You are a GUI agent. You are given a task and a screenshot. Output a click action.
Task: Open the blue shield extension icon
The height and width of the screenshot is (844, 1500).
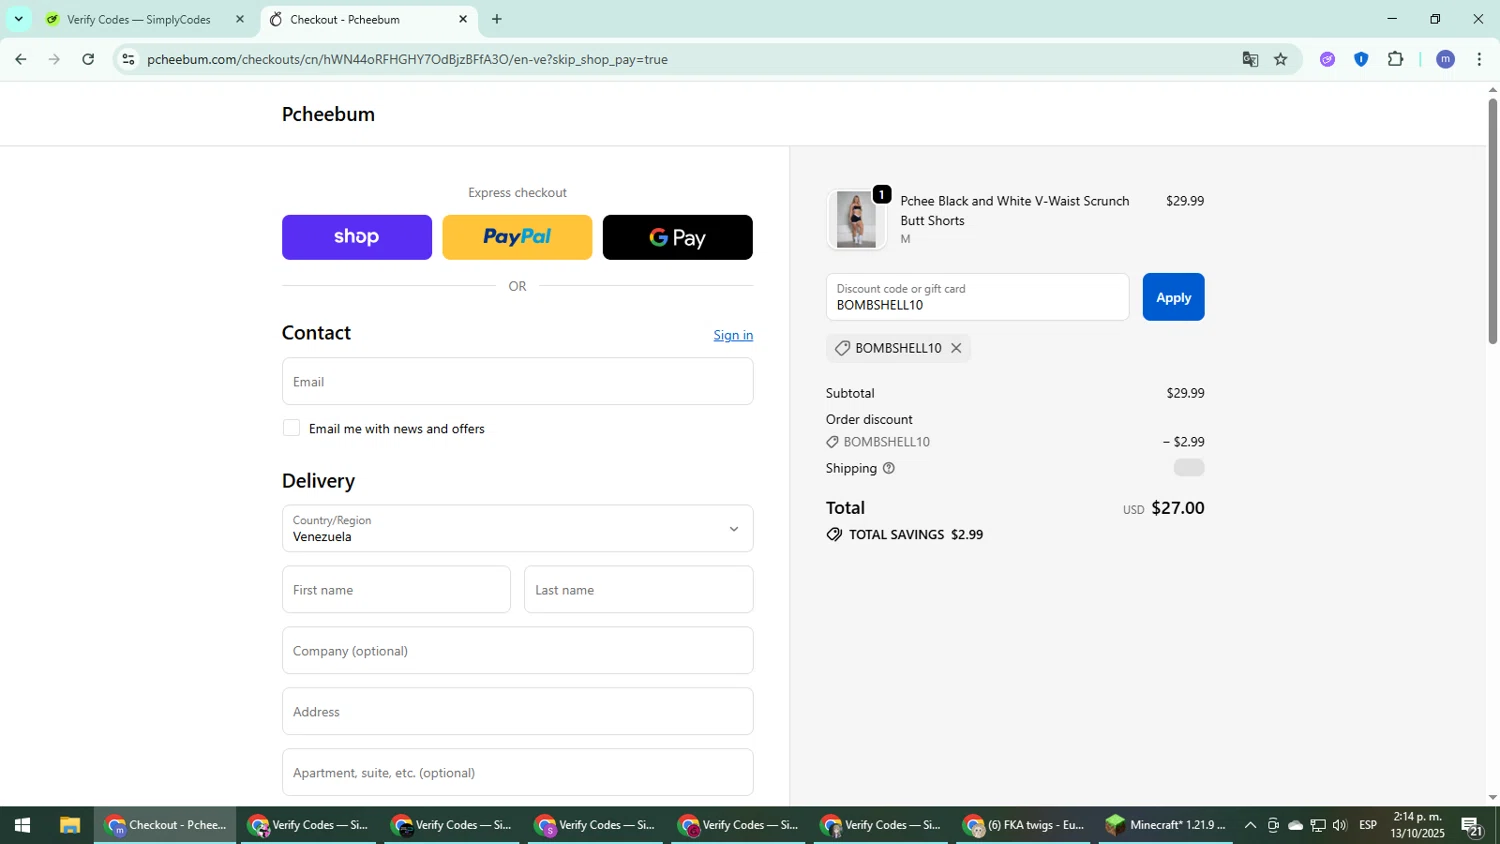(1361, 59)
